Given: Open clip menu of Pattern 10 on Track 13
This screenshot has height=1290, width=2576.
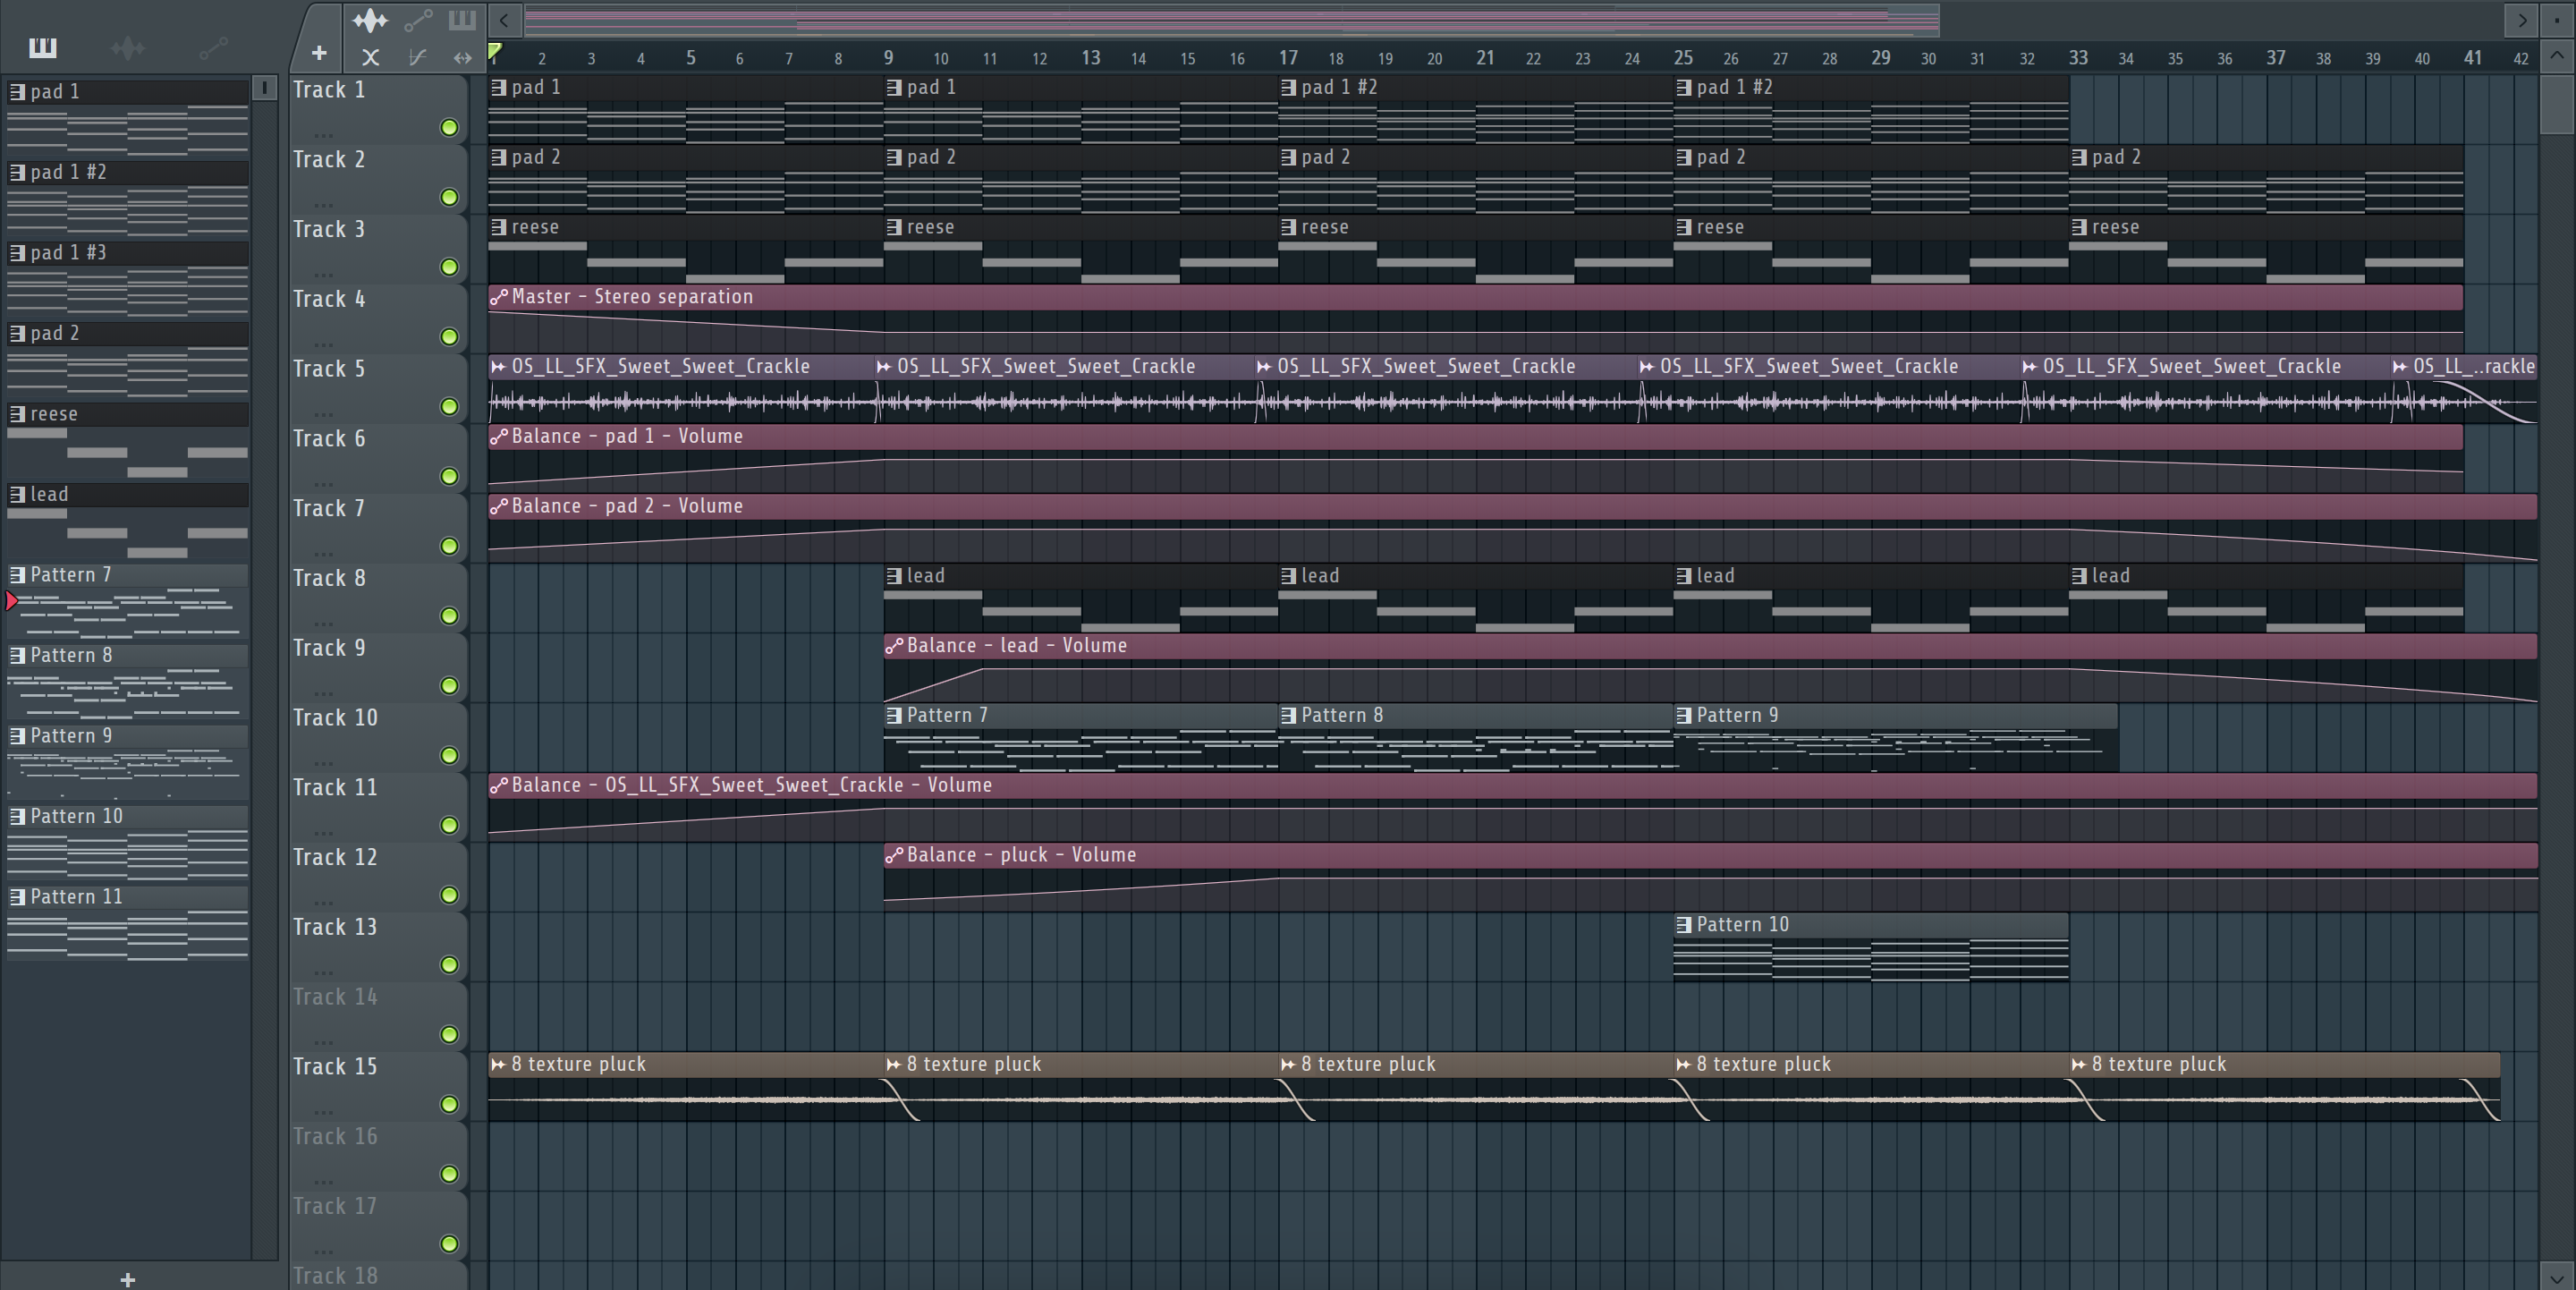Looking at the screenshot, I should 1684,925.
